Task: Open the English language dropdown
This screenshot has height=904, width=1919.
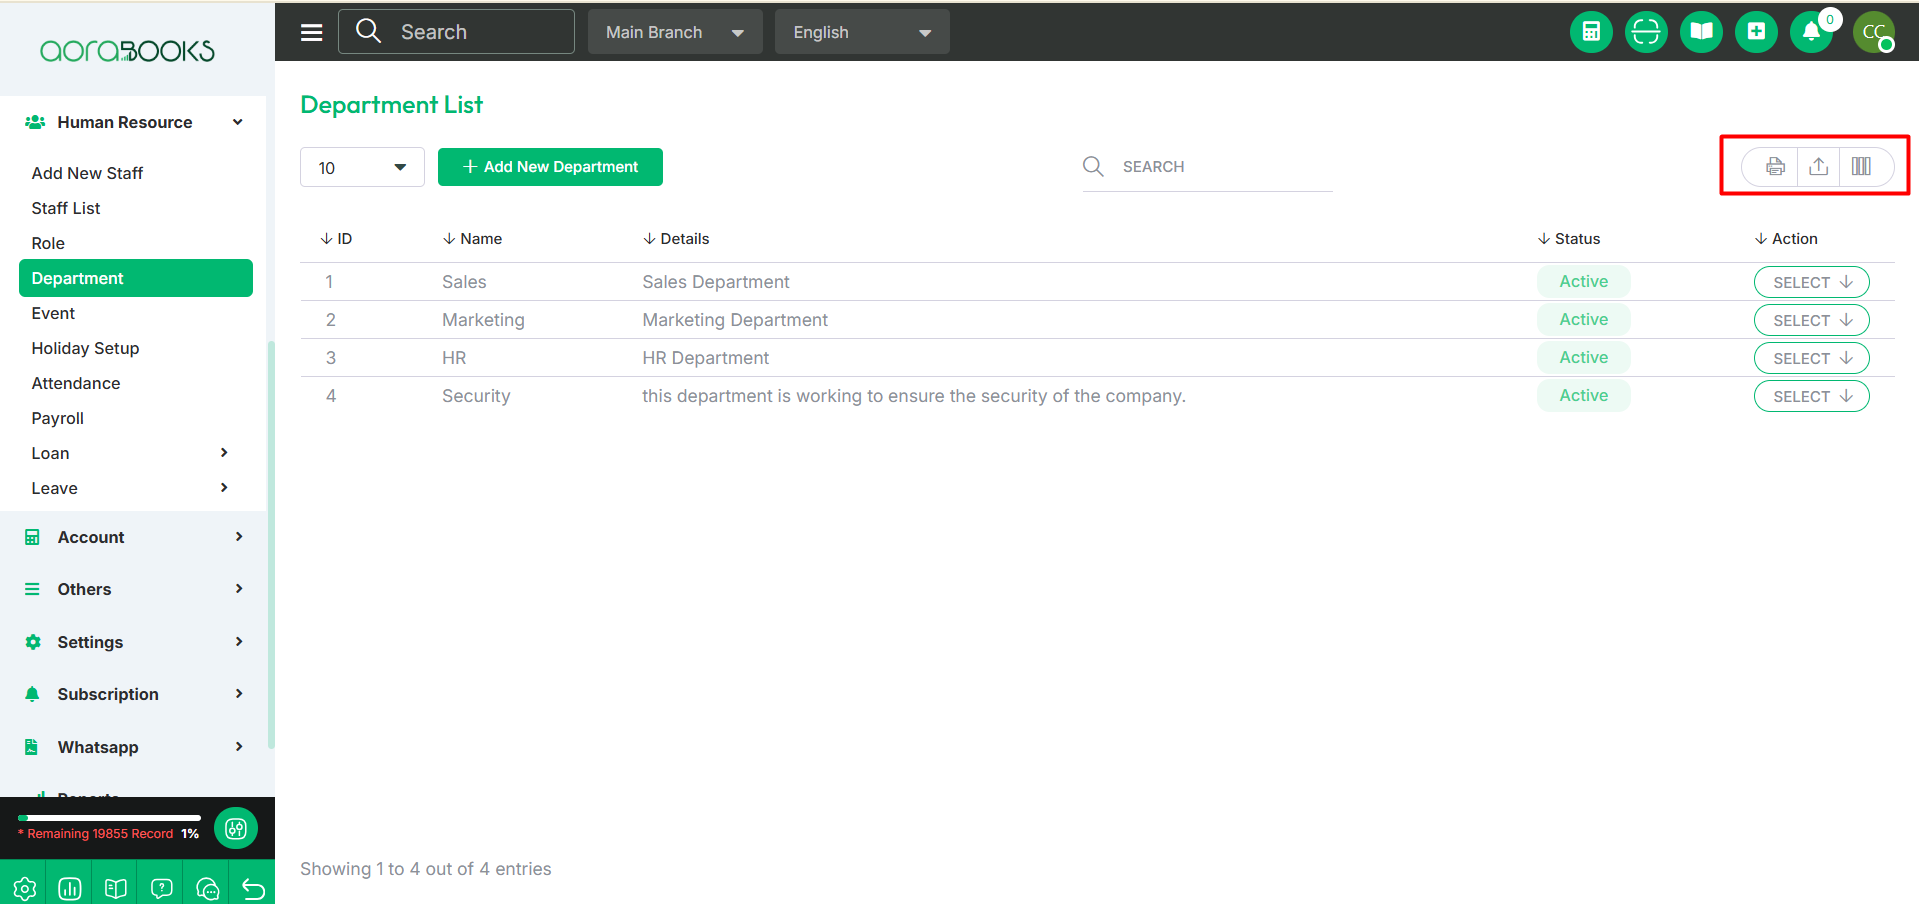Action: coord(862,32)
